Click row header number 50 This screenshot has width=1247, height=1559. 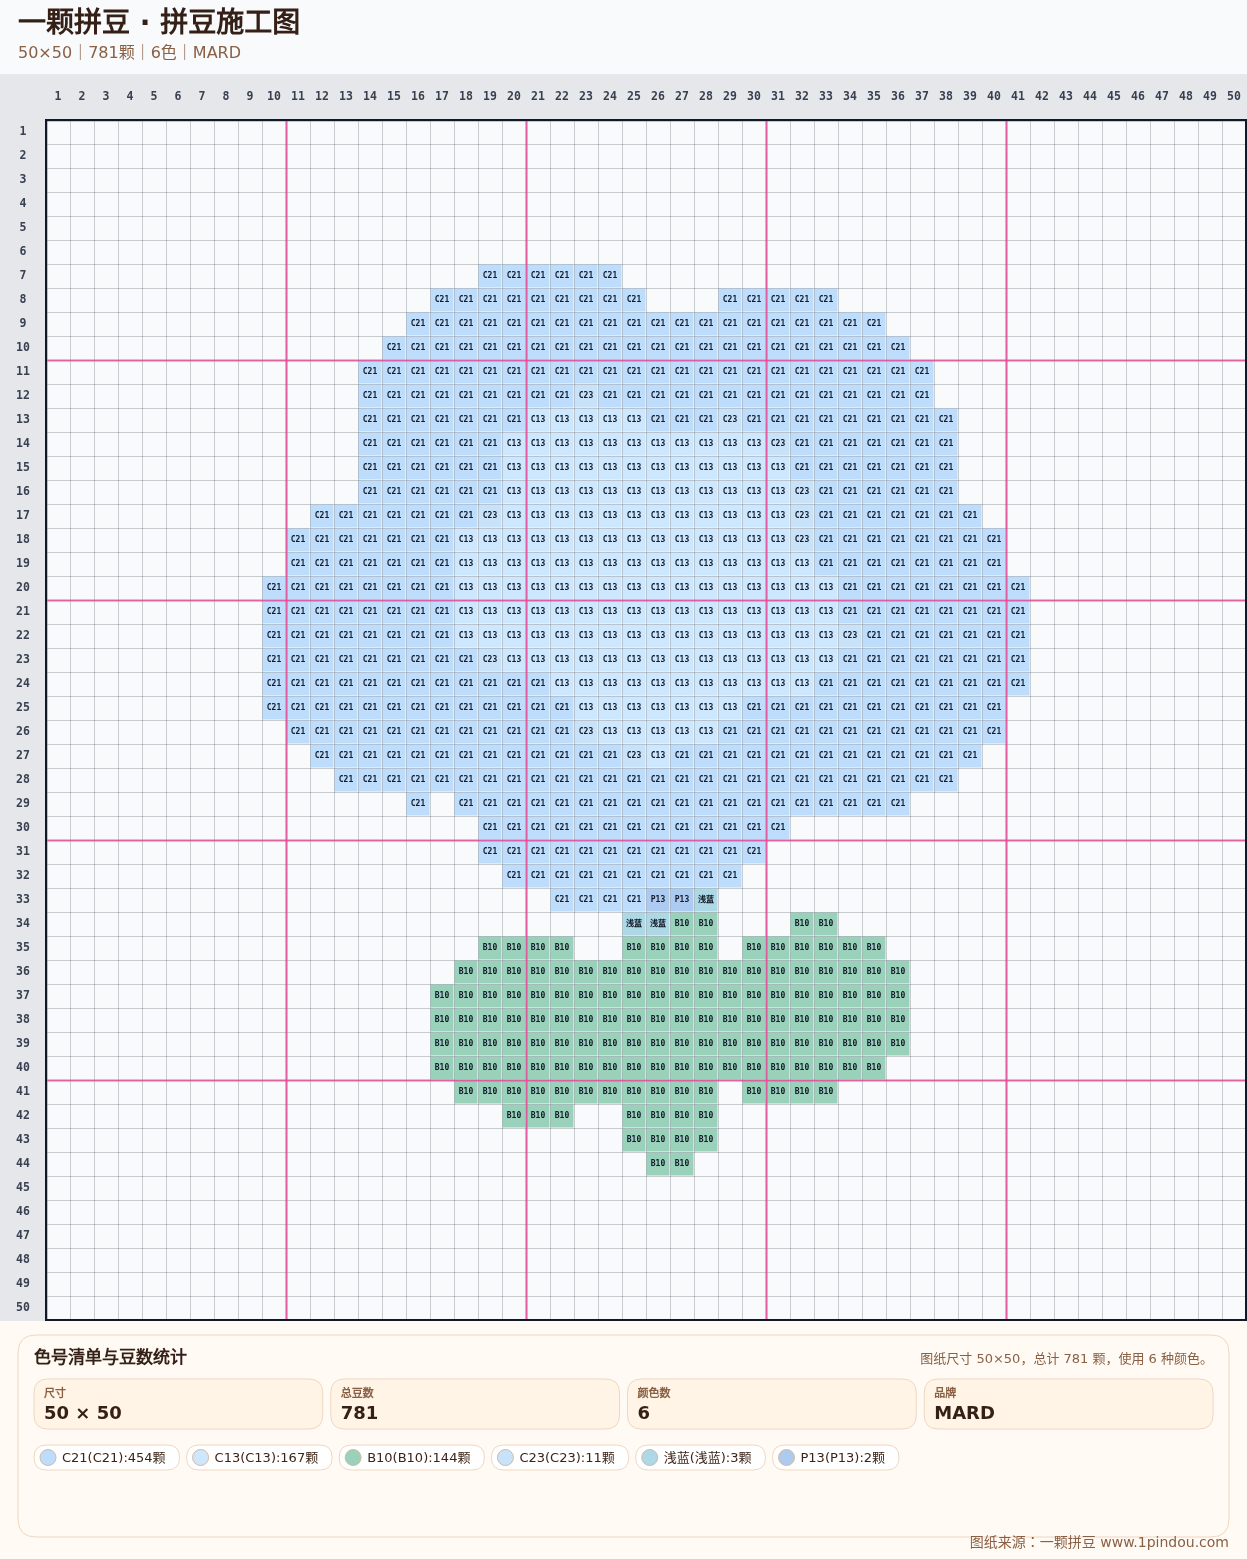point(22,1307)
